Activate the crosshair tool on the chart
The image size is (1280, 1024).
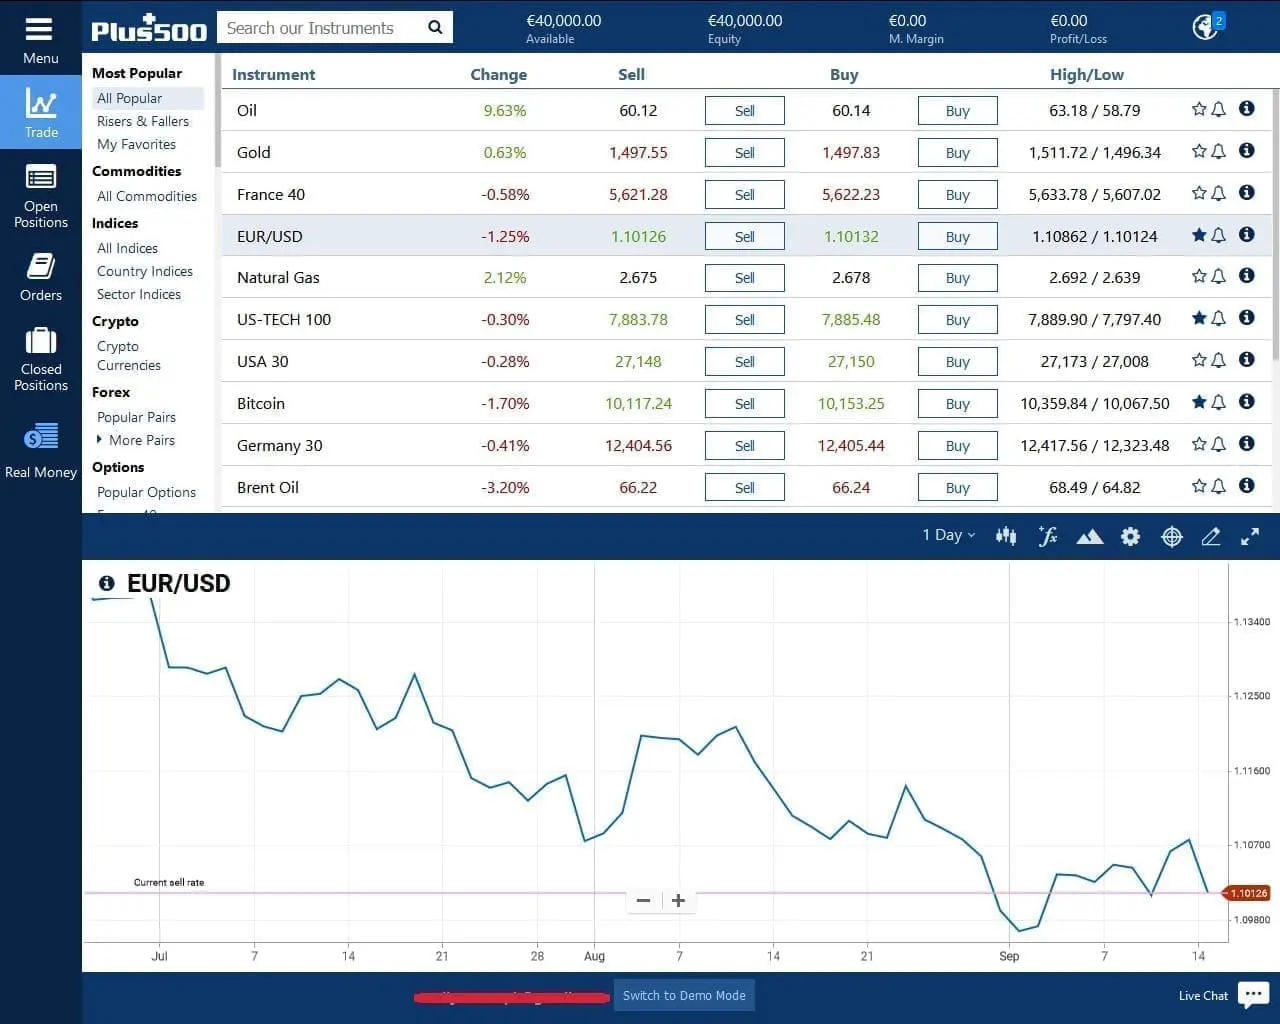[x=1171, y=536]
